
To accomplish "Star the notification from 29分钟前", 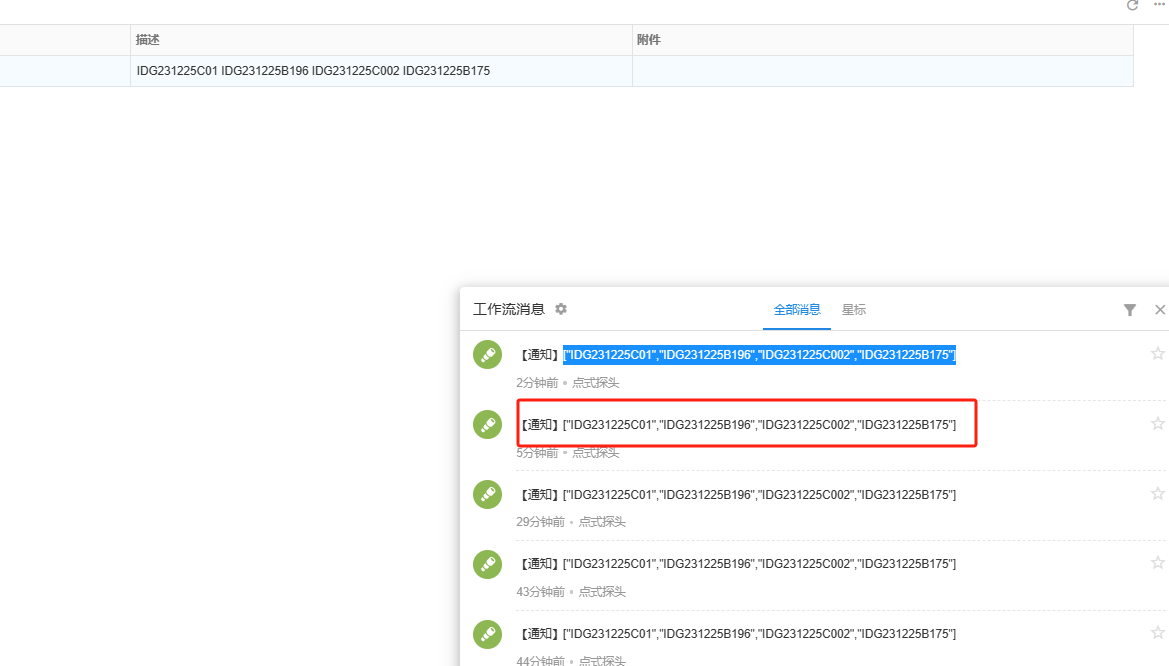I will coord(1157,494).
